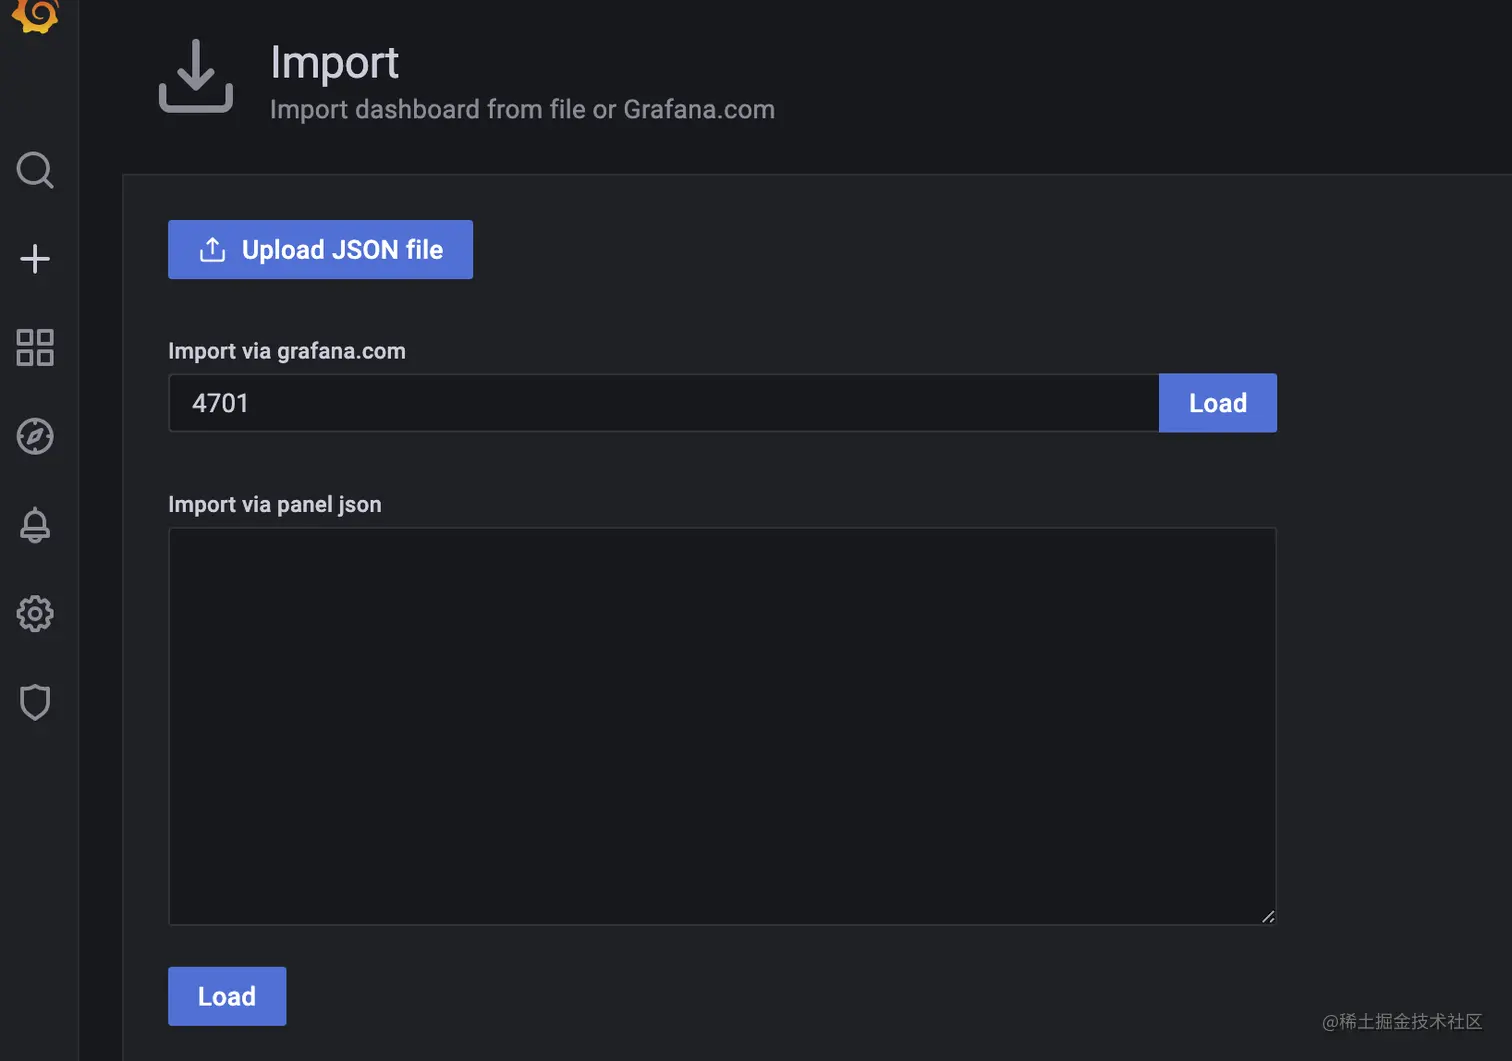
Task: Click inside the Import via panel json textarea
Action: [x=722, y=726]
